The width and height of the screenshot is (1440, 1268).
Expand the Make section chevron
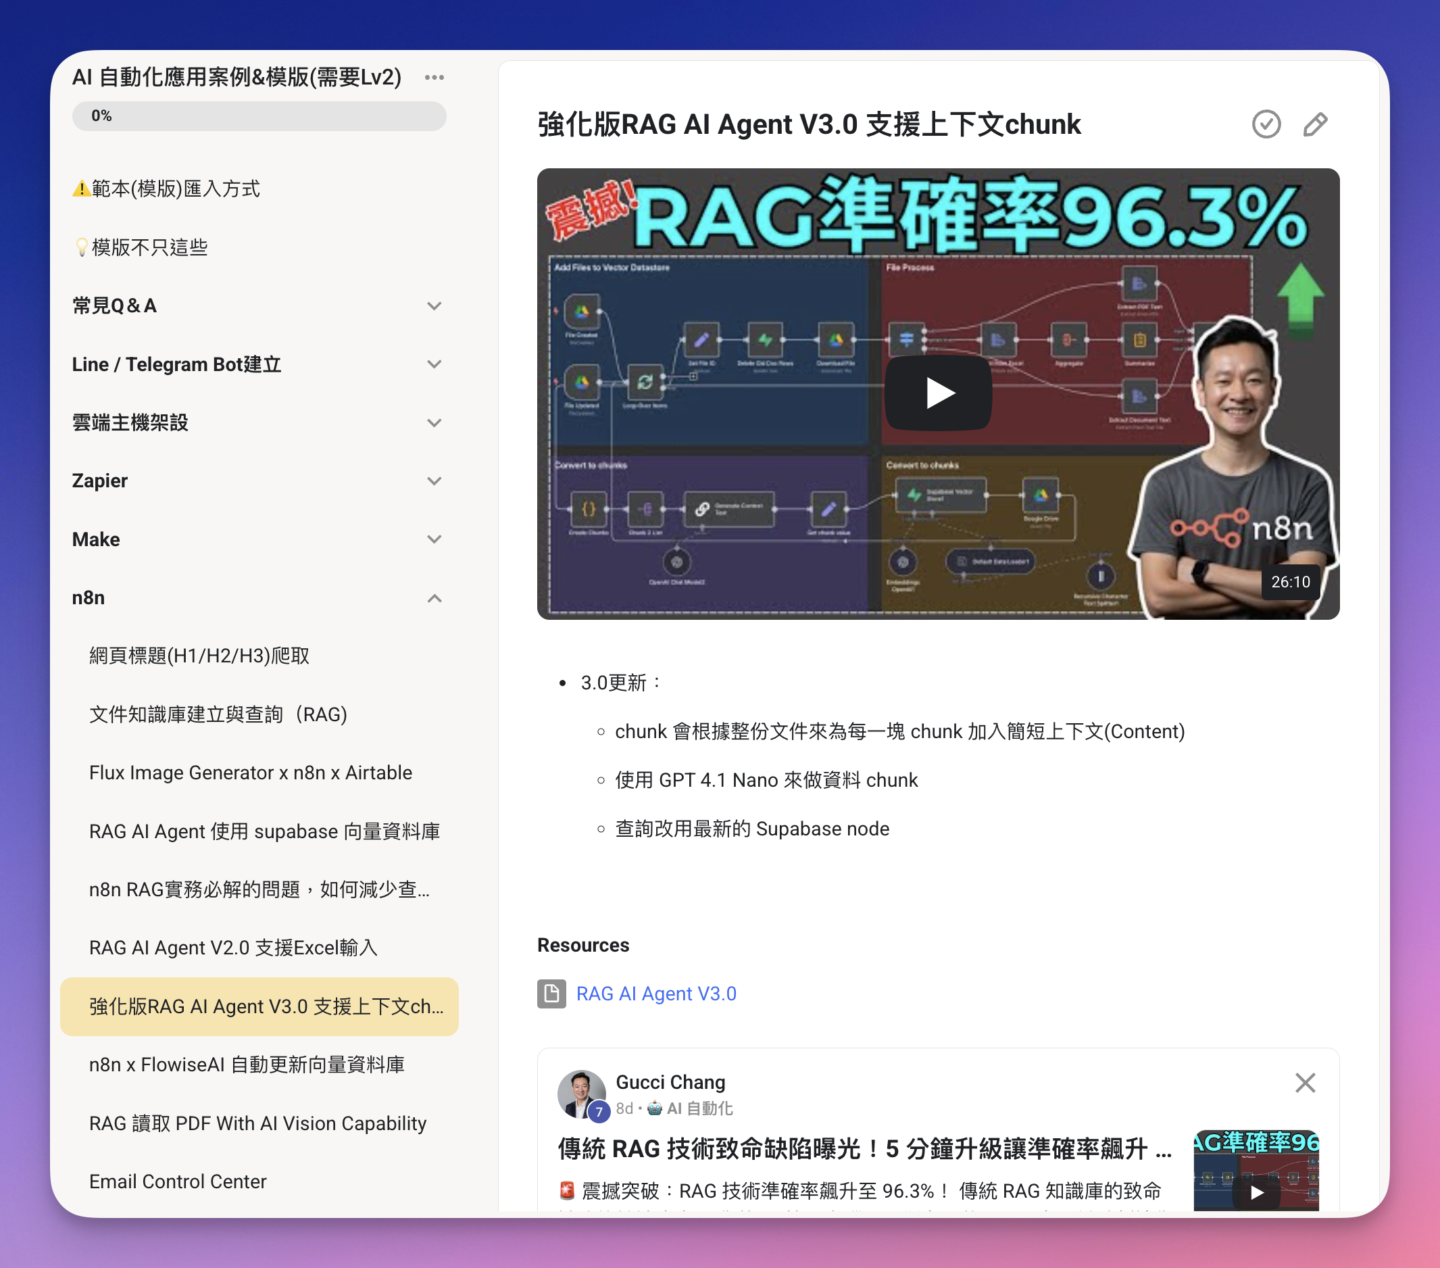pos(434,539)
